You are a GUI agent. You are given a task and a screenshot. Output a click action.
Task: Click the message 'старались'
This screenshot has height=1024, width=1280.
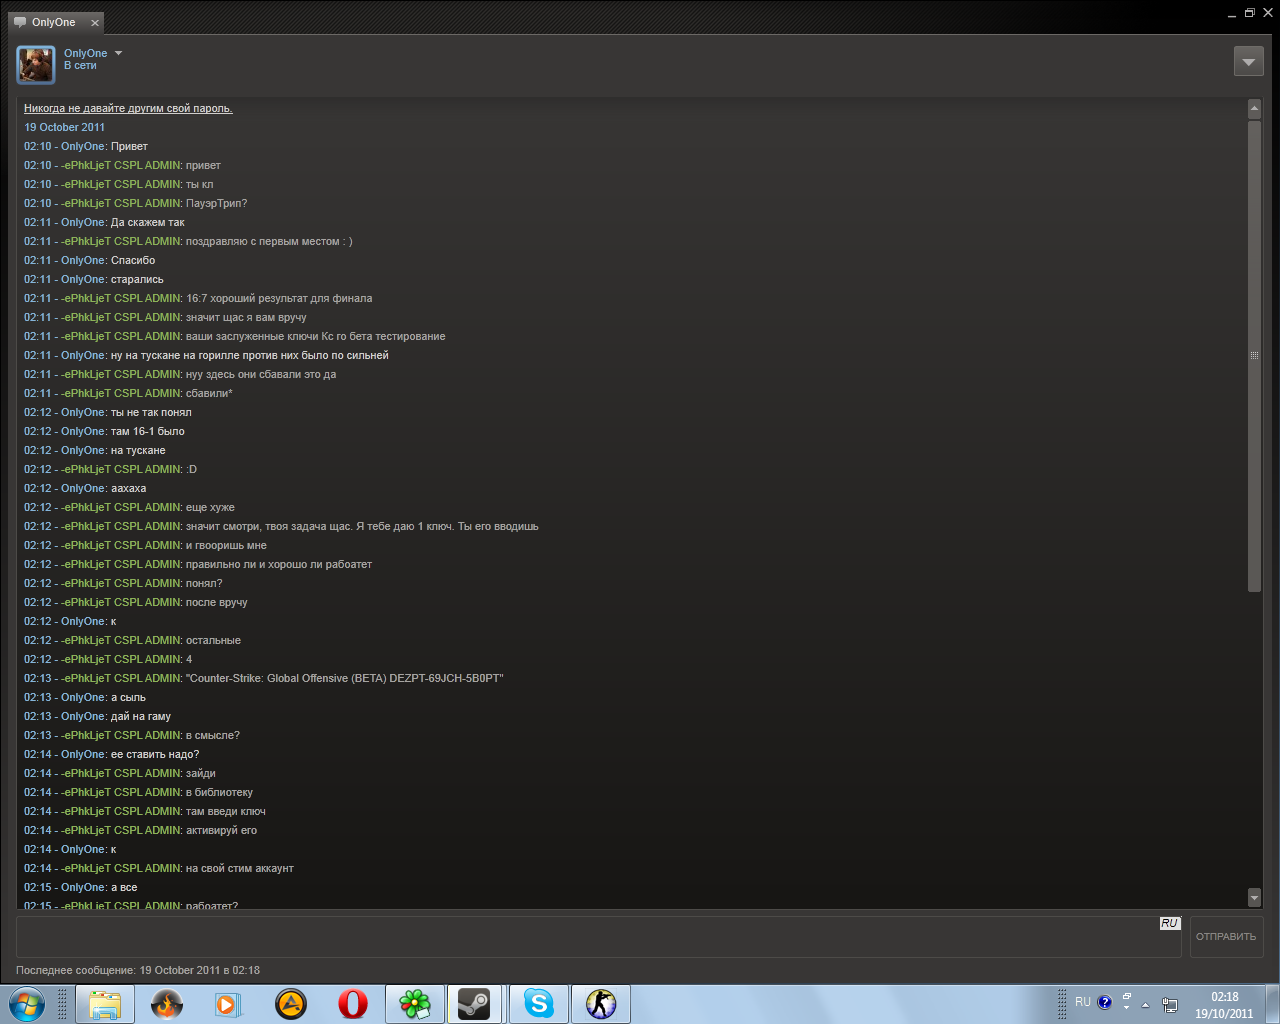(x=137, y=279)
